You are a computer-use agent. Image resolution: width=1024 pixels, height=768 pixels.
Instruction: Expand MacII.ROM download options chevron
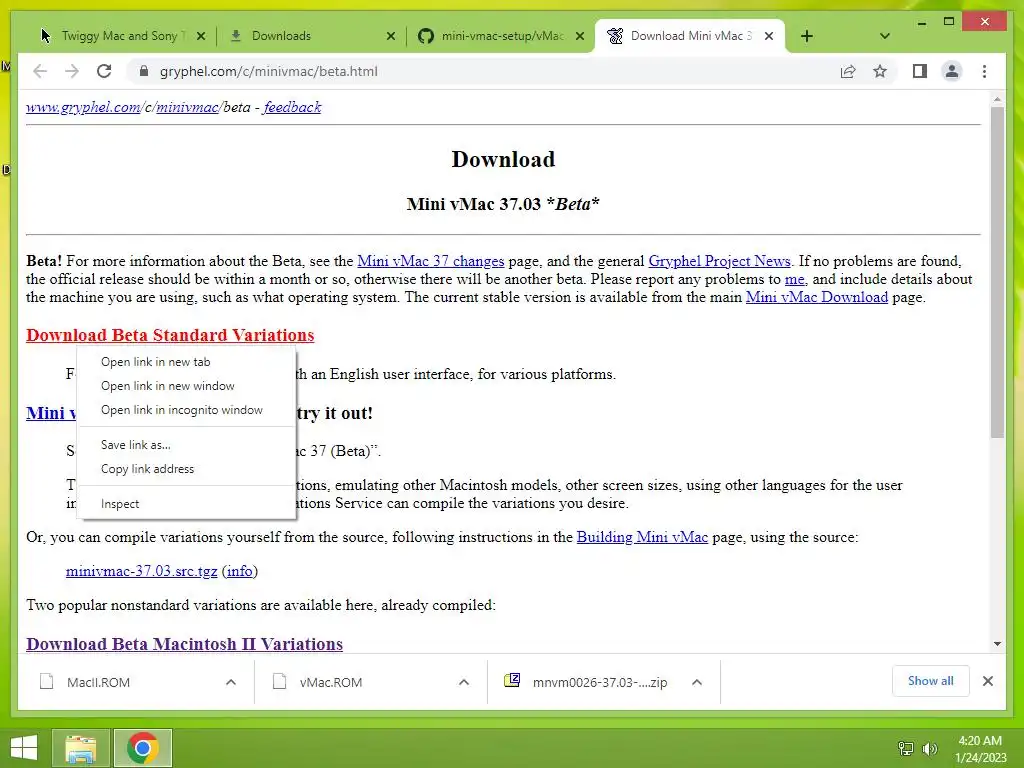[x=231, y=682]
